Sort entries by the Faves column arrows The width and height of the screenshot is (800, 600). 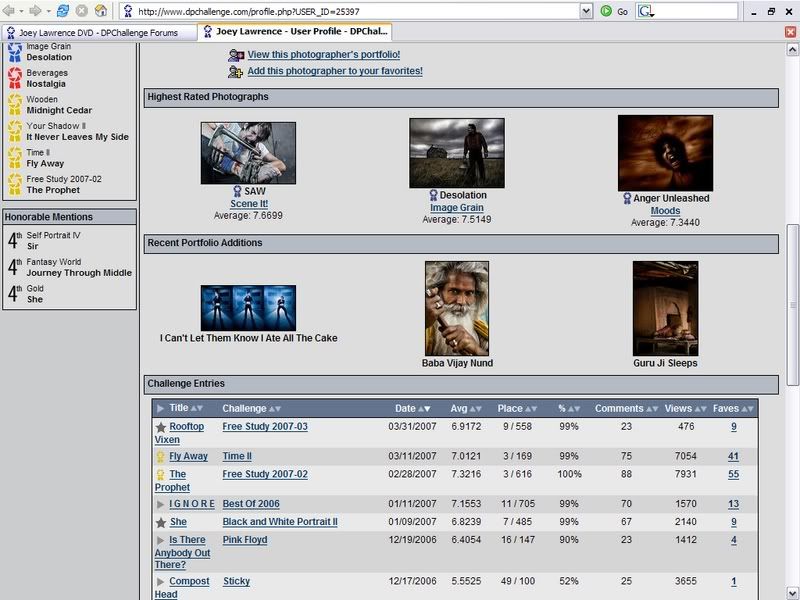pos(747,409)
